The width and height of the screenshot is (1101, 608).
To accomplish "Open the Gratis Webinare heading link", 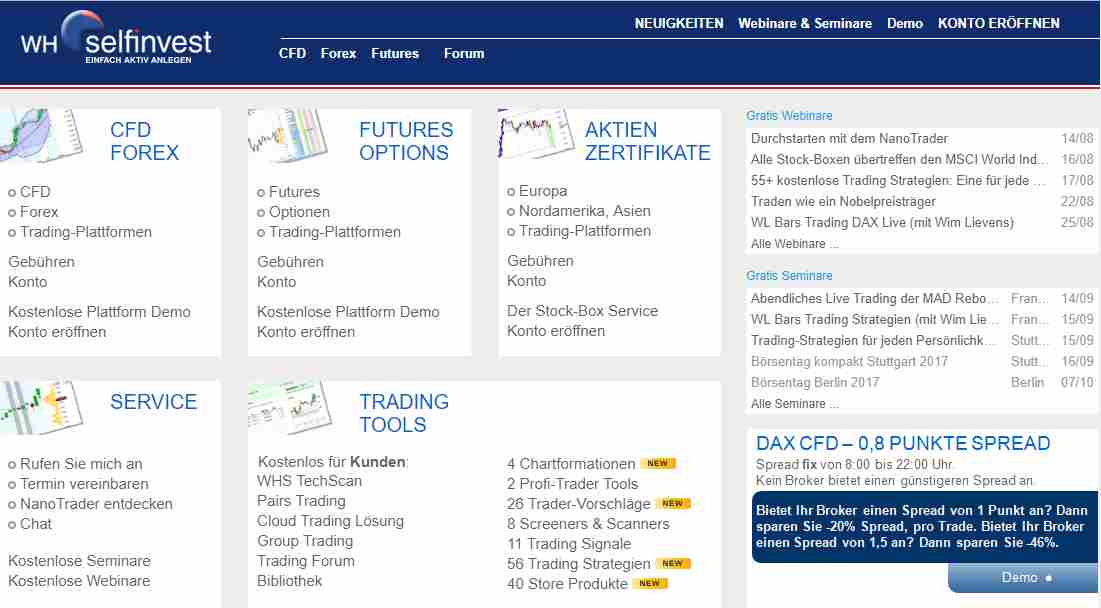I will (789, 115).
